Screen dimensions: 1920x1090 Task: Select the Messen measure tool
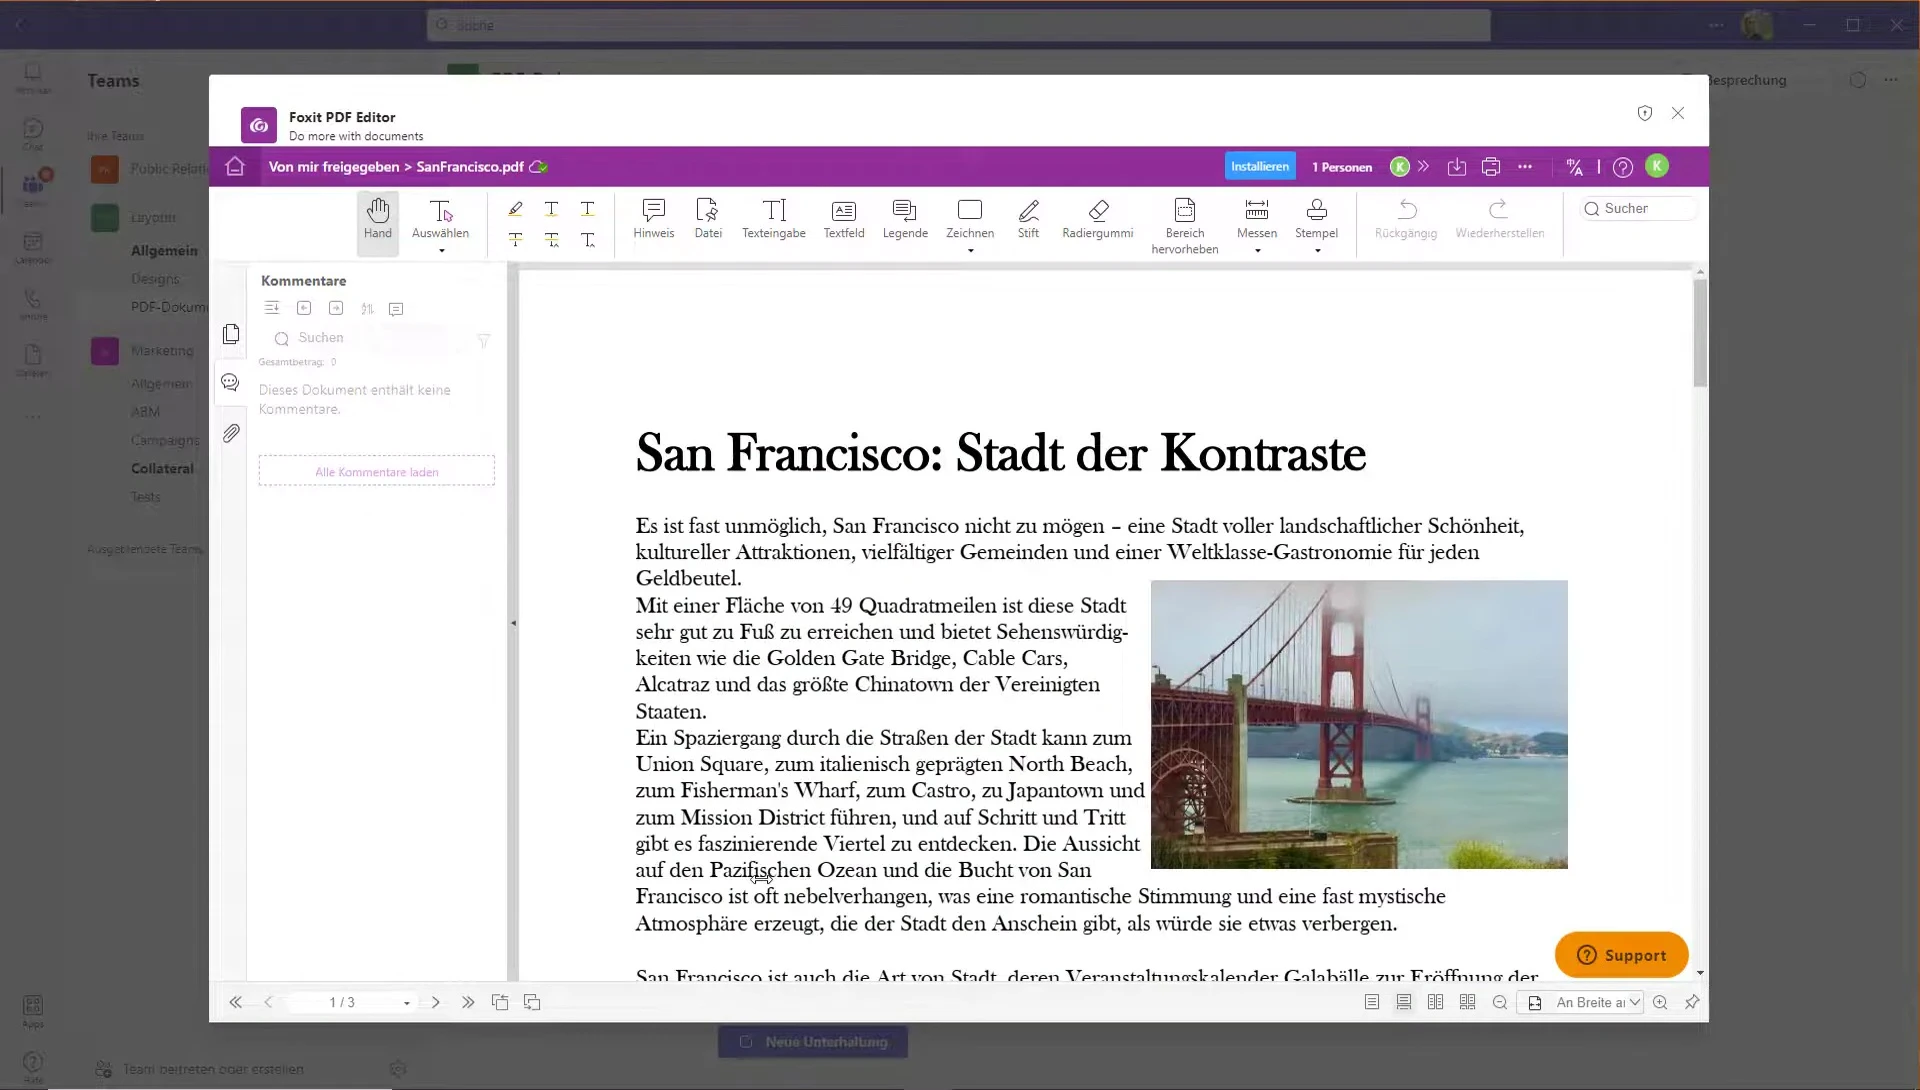point(1257,220)
